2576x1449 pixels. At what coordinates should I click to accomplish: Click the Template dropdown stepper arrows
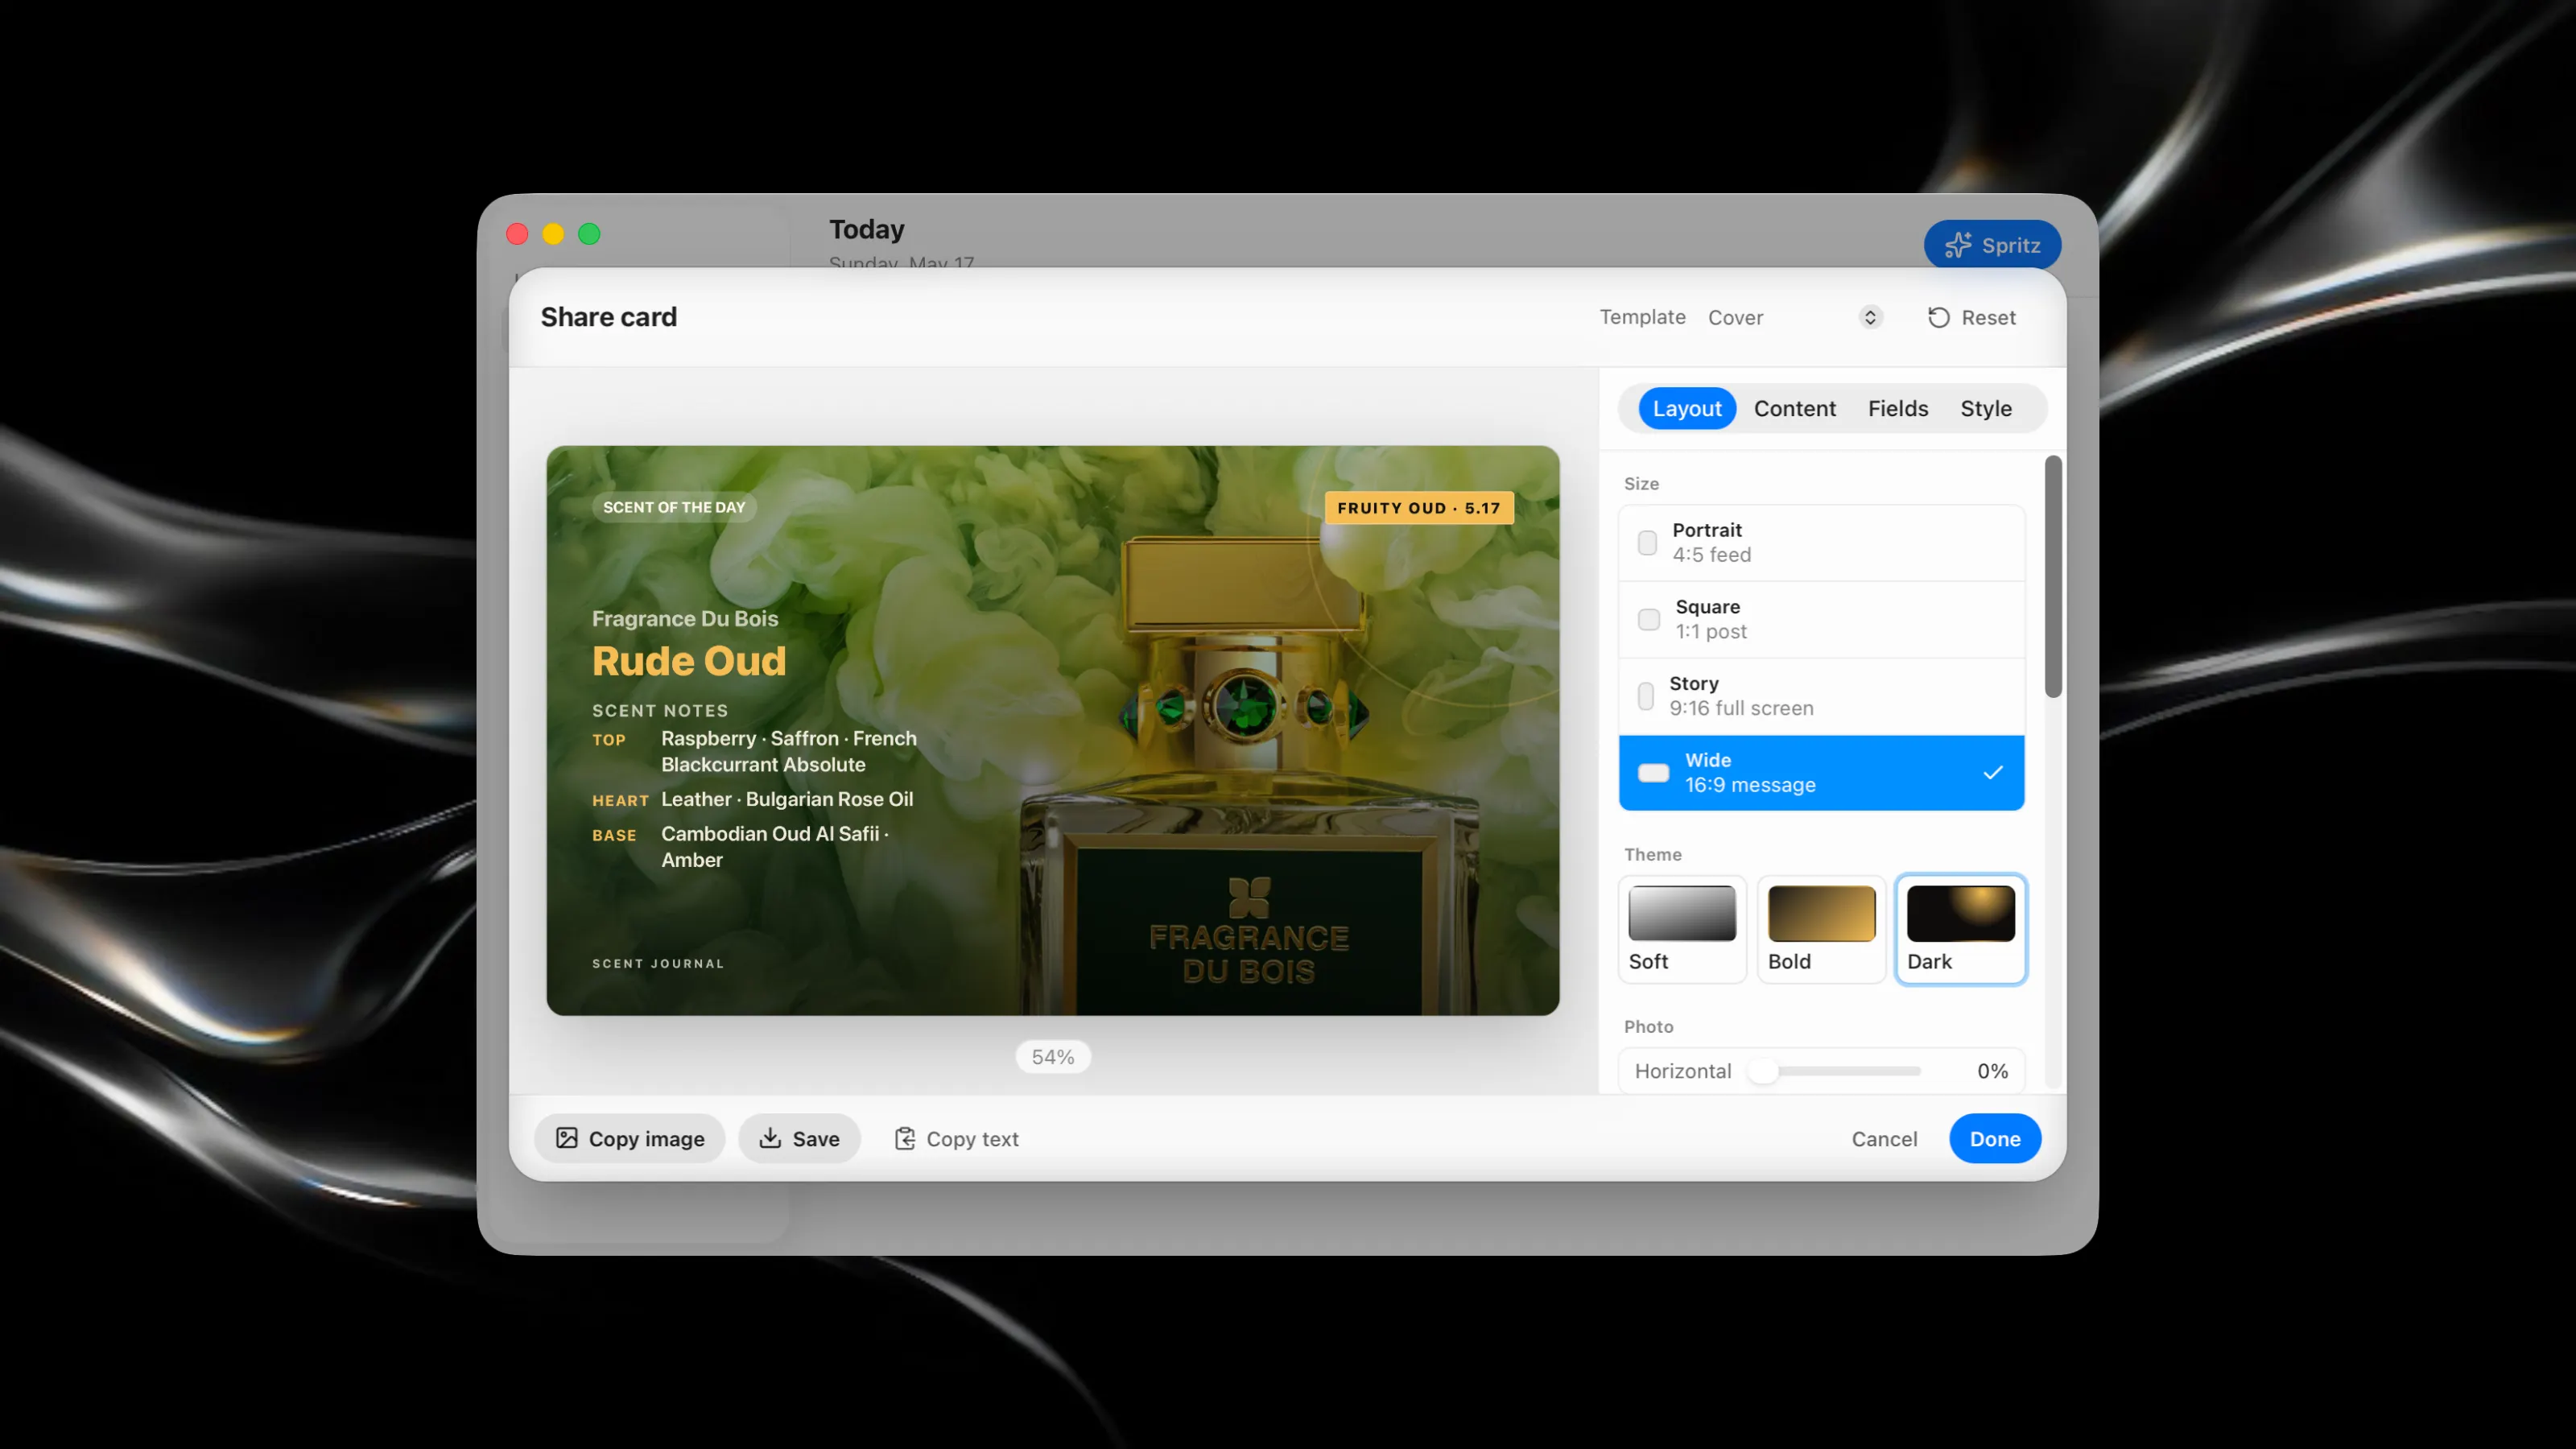(x=1870, y=317)
